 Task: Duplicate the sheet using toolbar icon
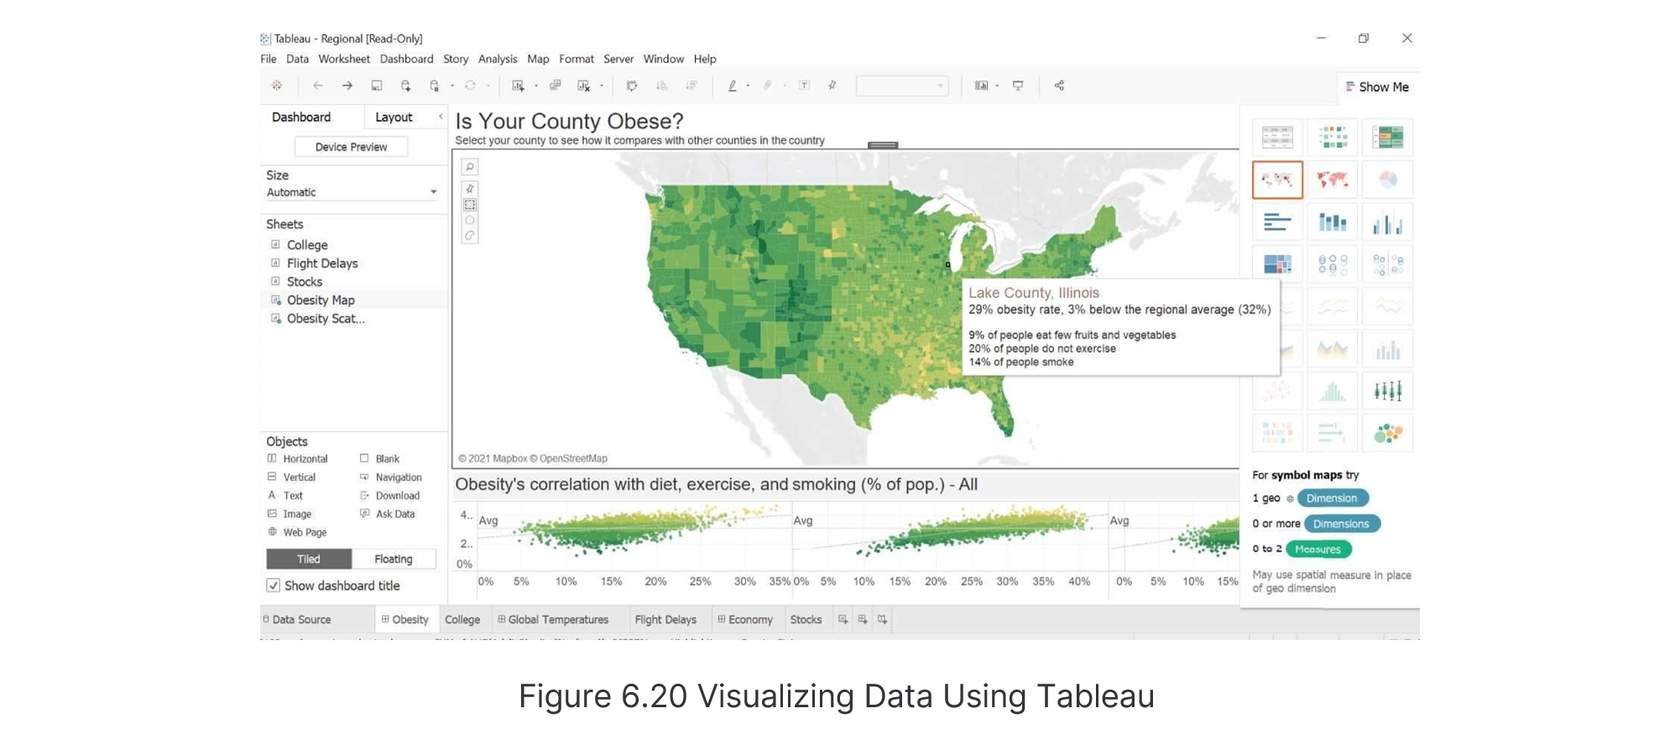(x=555, y=86)
